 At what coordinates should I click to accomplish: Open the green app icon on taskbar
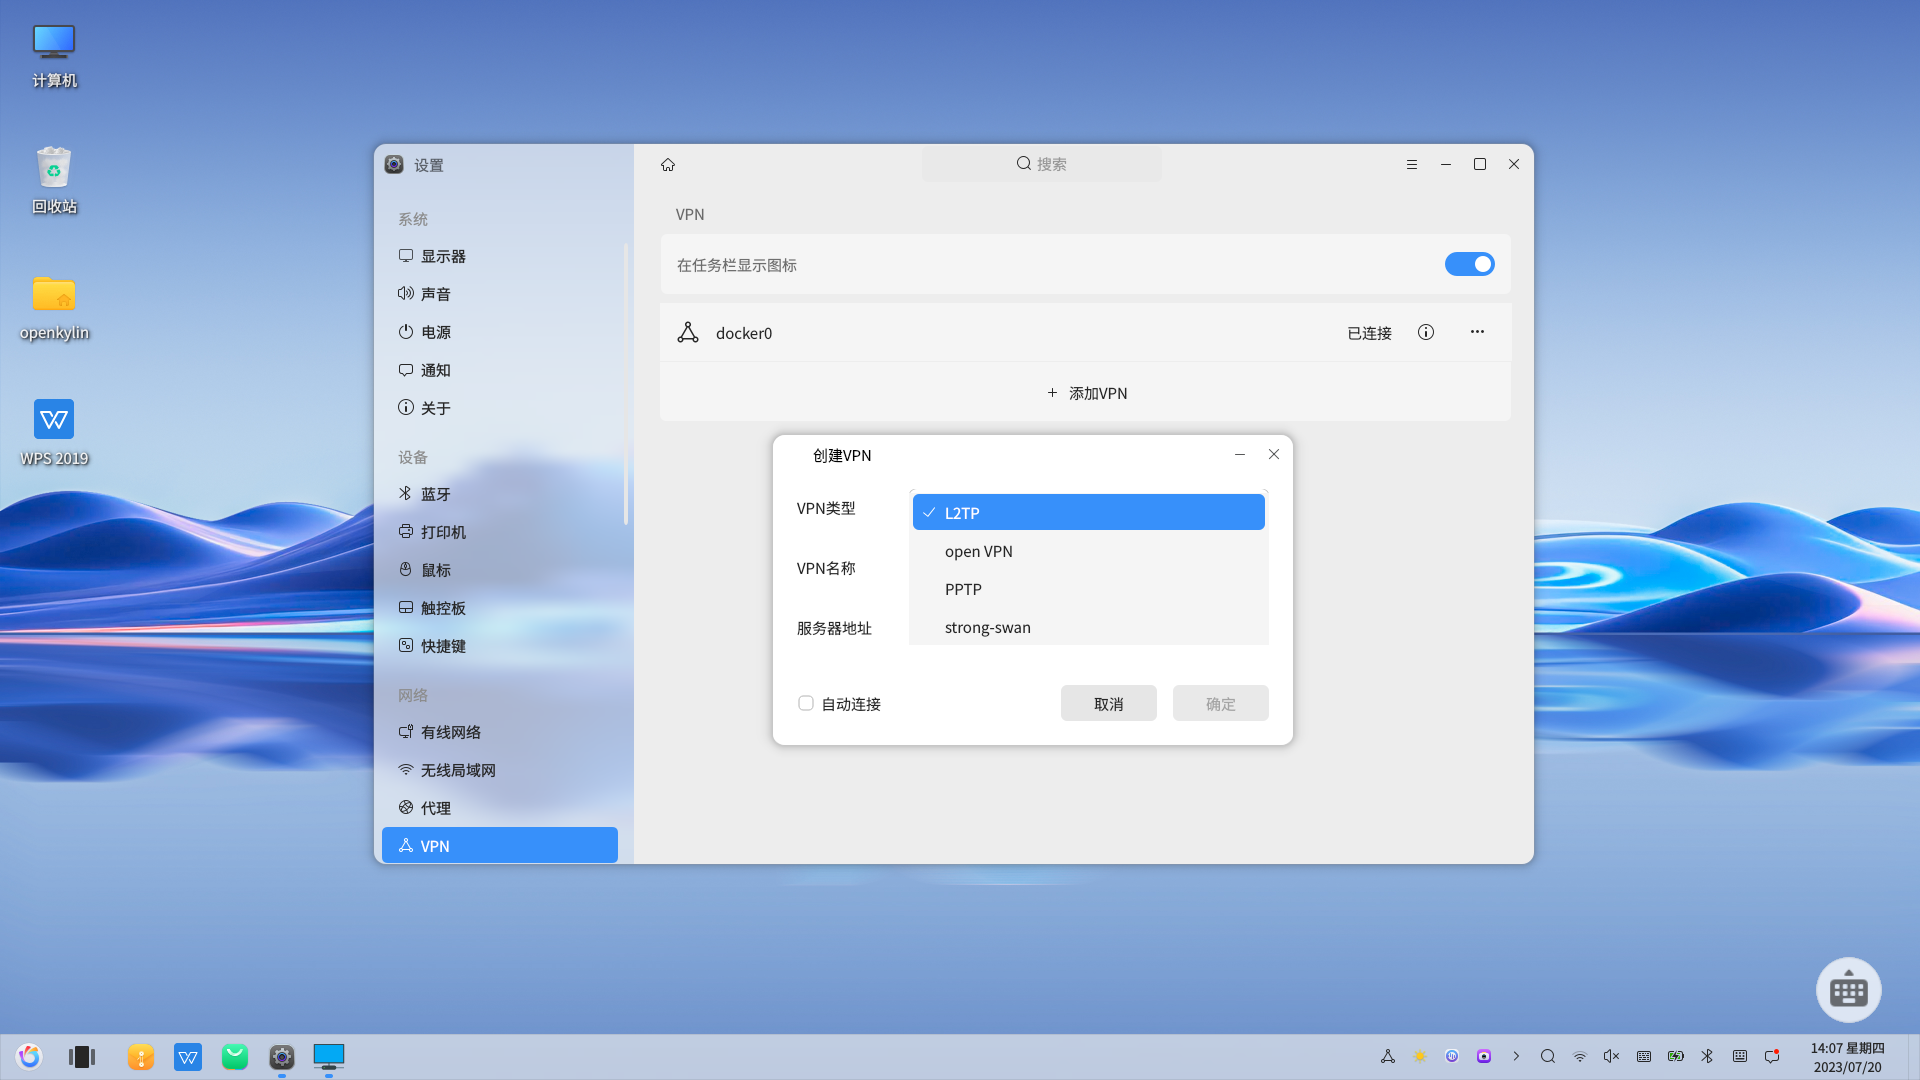pos(235,1057)
